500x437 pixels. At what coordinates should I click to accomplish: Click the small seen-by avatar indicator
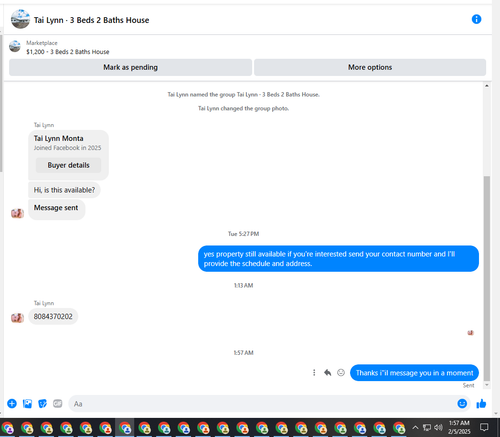[x=471, y=333]
